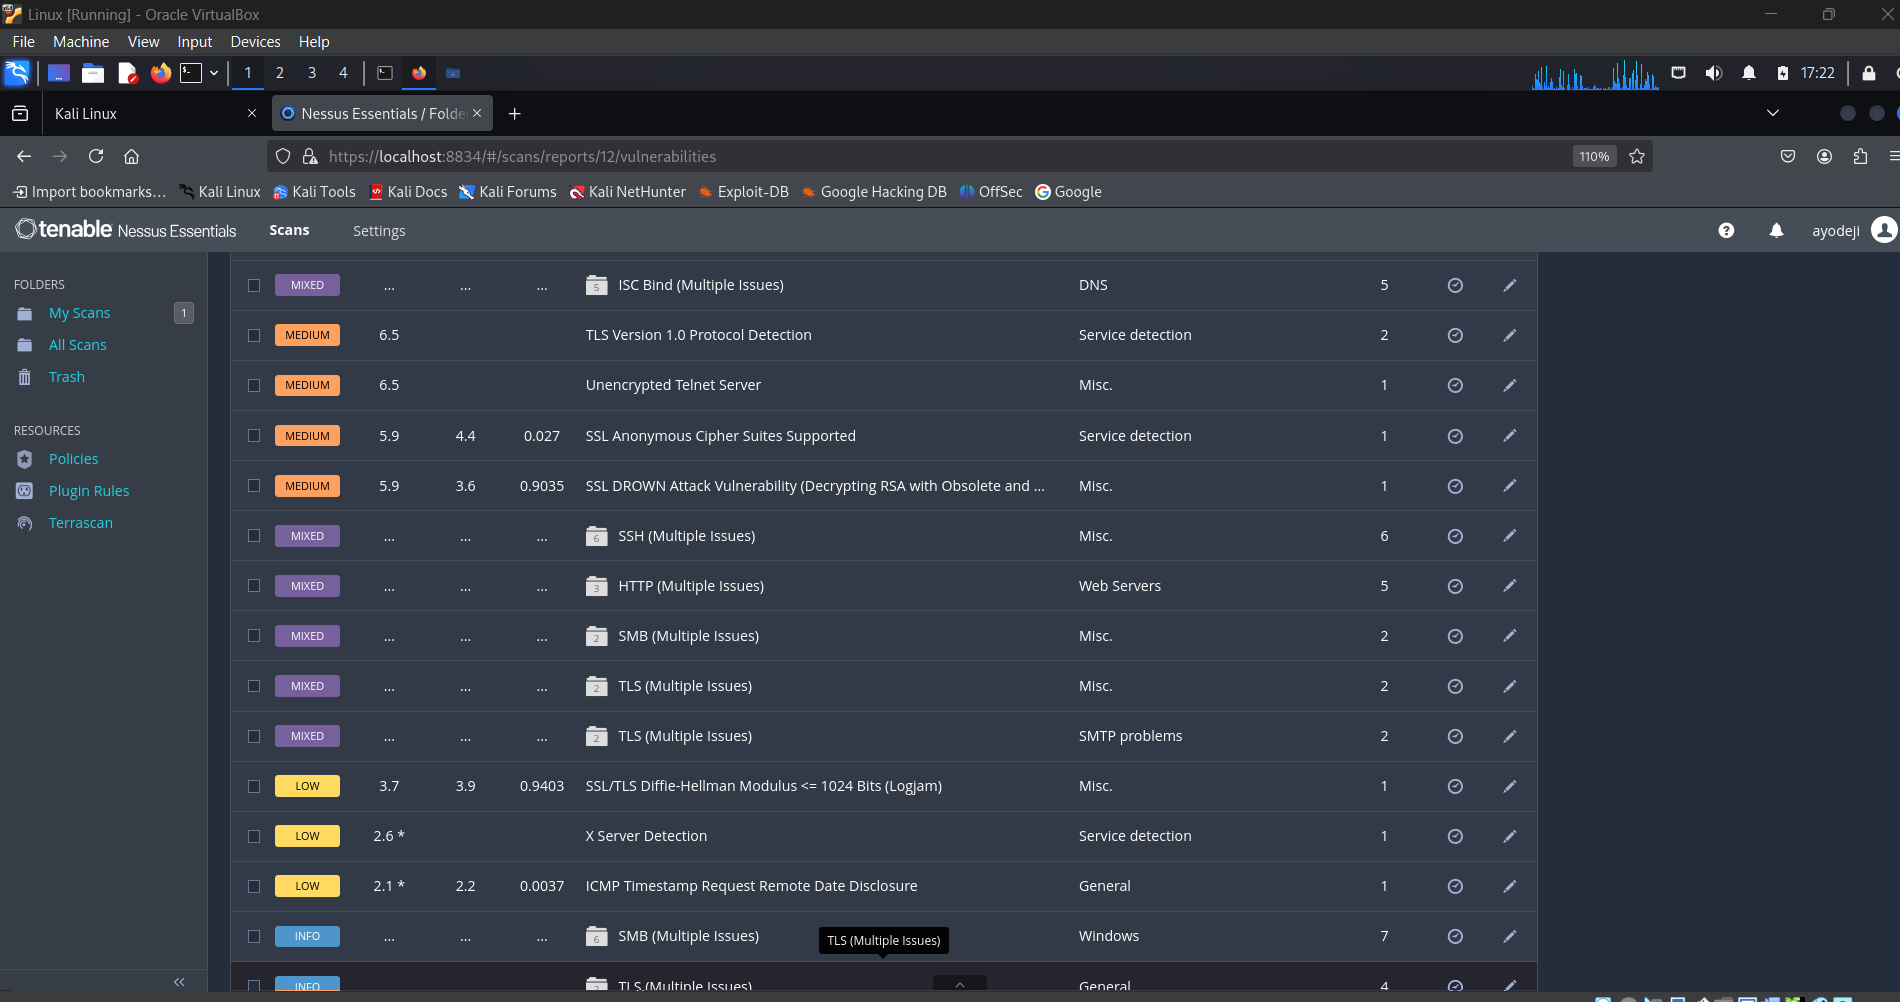Screen dimensions: 1900x1002
Task: Click the ayodeji user avatar icon
Action: coord(1884,230)
